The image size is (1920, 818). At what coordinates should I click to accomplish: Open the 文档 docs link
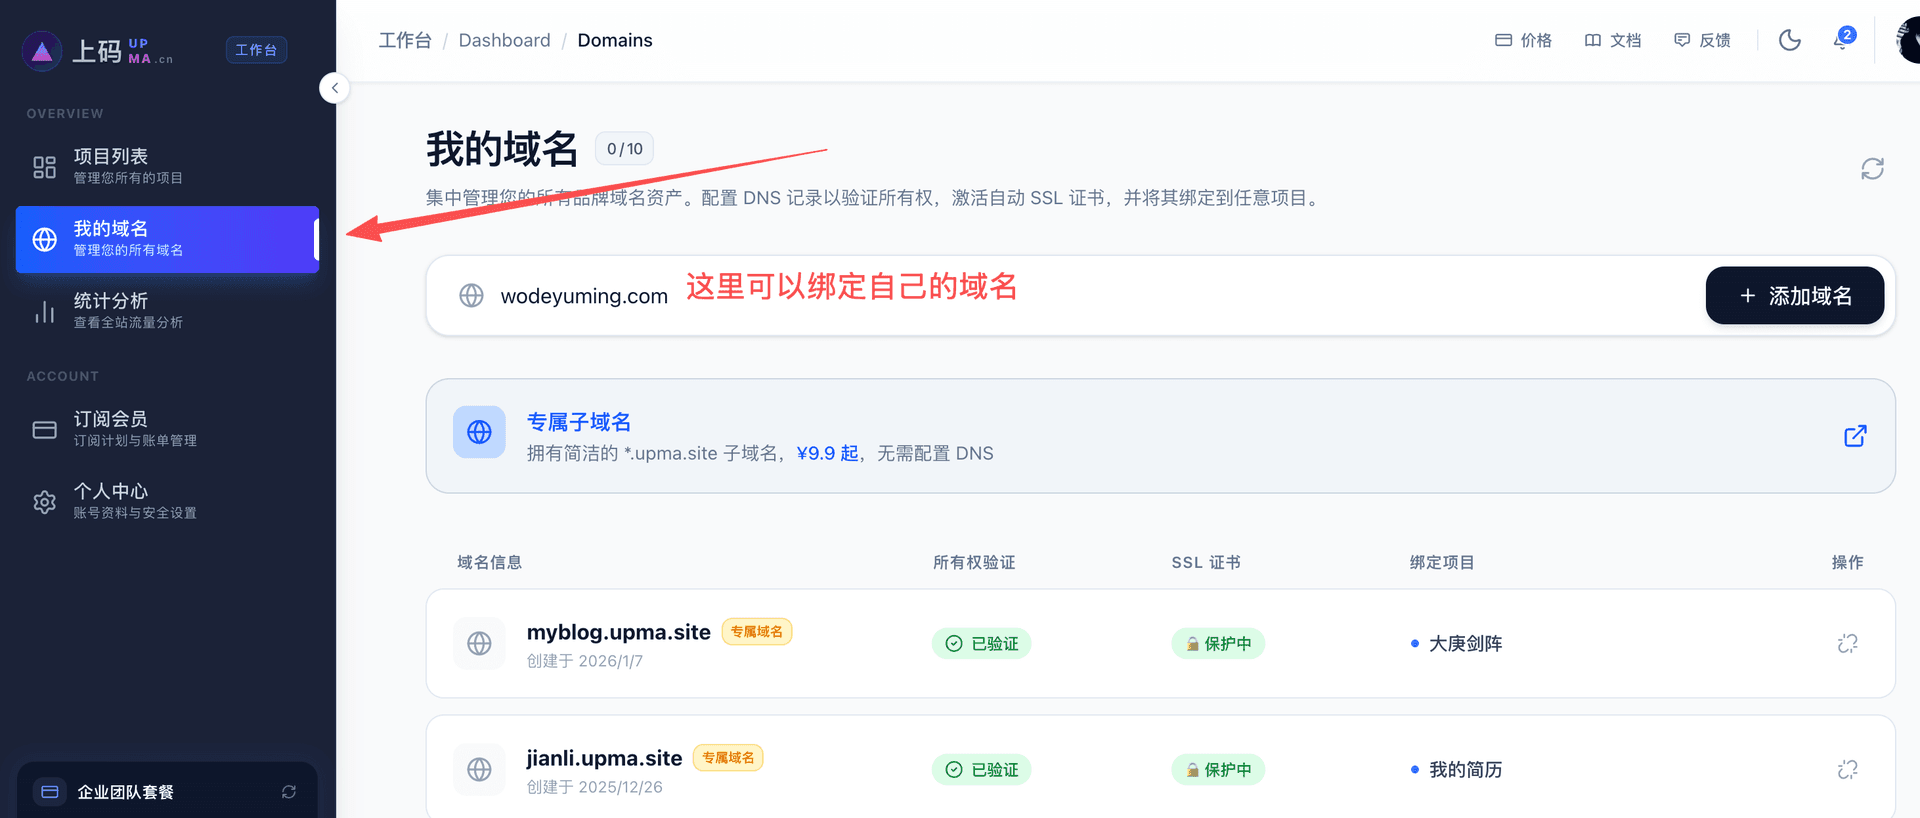(1613, 40)
